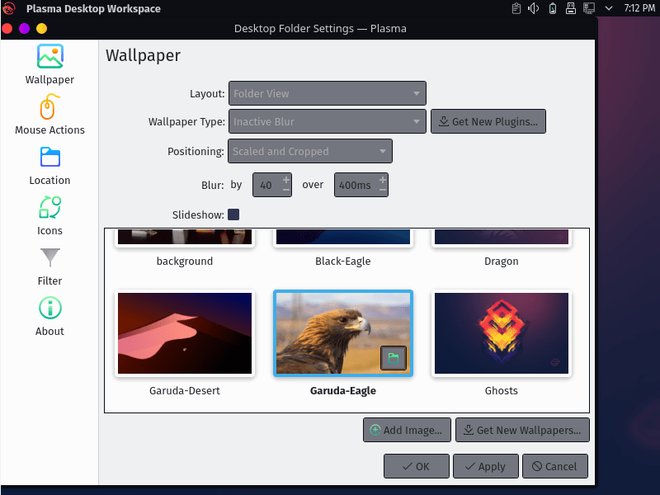The image size is (660, 495).
Task: Decrease blur duration with minus
Action: 382,190
